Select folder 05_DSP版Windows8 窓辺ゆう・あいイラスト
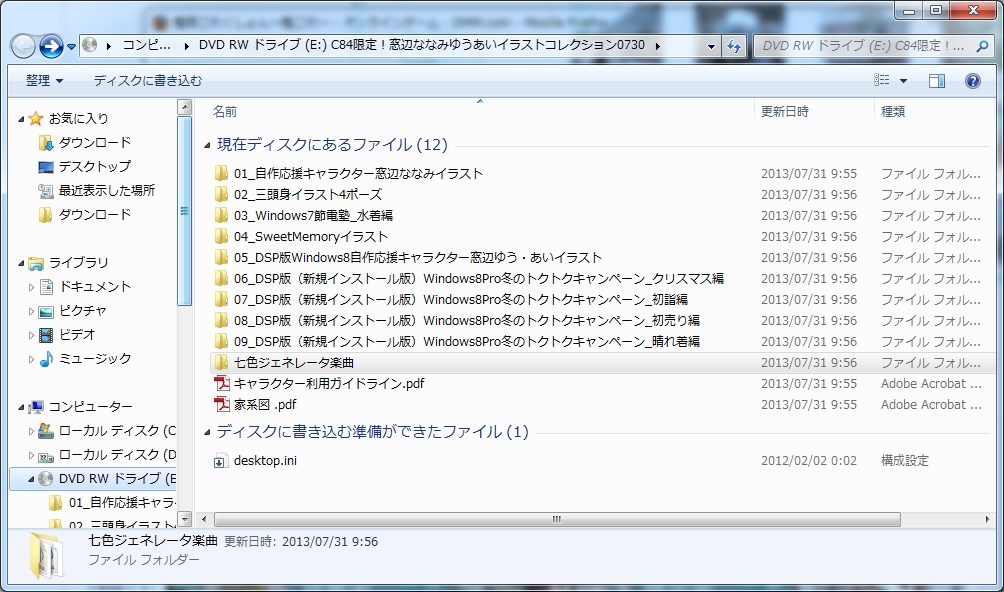Screen dimensions: 1004x592 click(x=417, y=258)
